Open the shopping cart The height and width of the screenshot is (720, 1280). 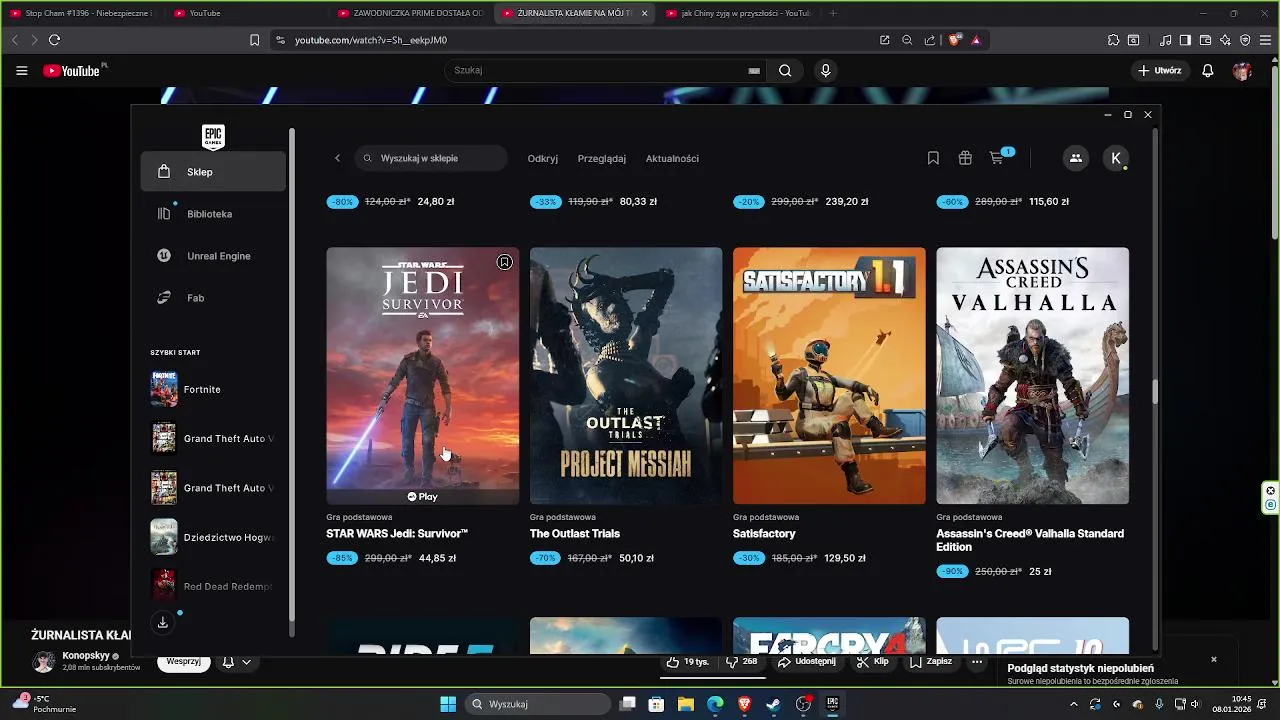coord(997,158)
